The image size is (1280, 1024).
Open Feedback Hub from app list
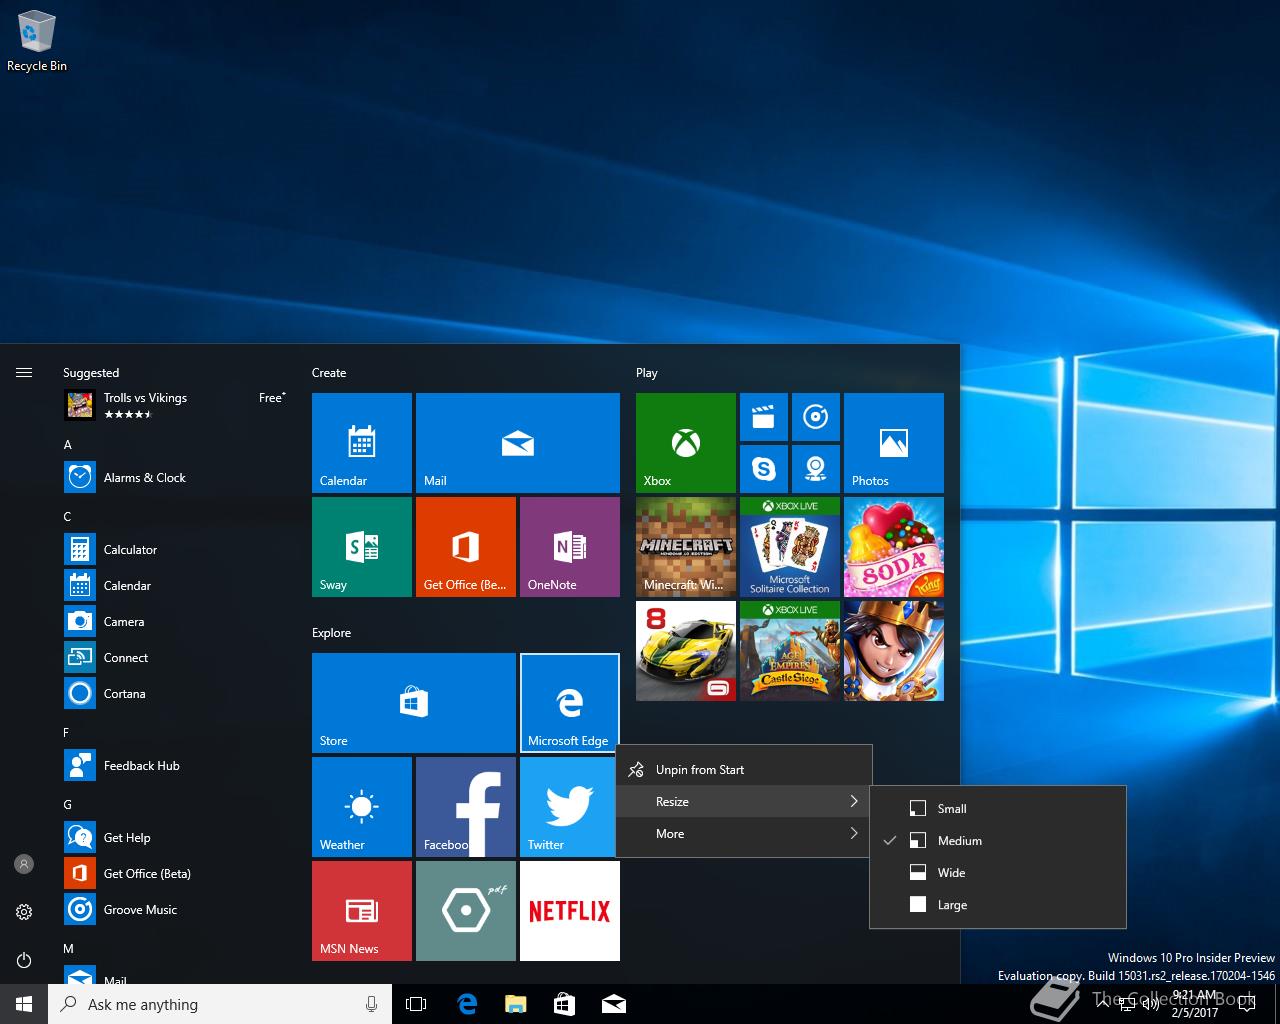pos(176,766)
